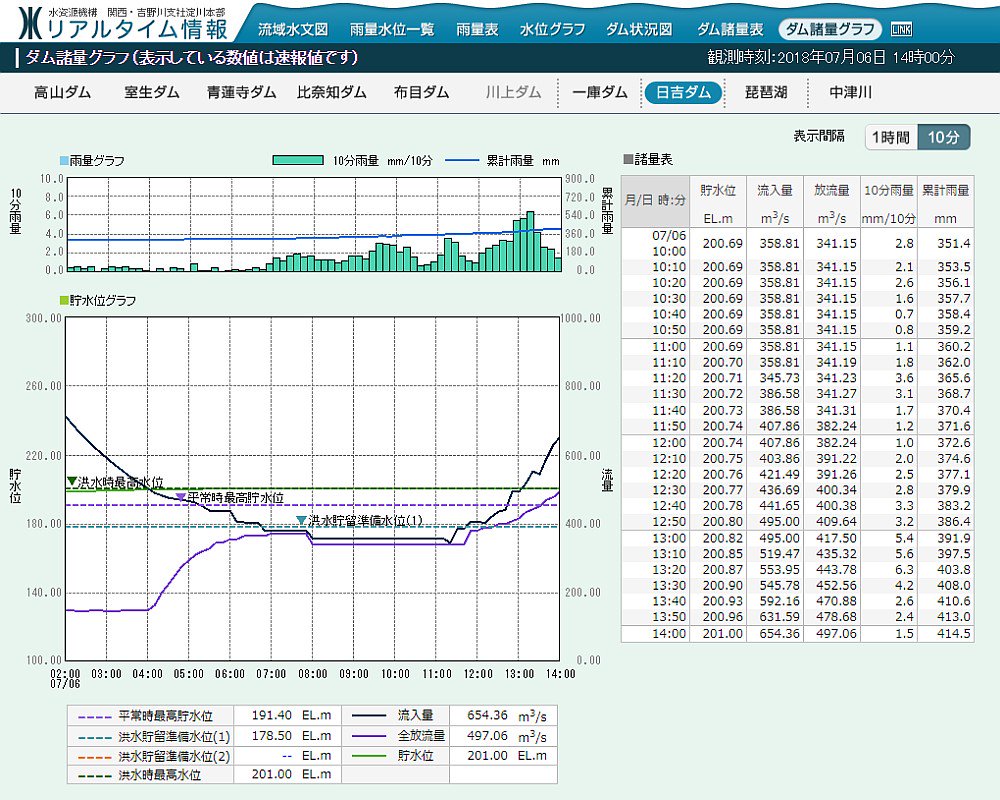Click the 497.06 m³/s legend value
Viewport: 1000px width, 800px height.
(x=506, y=736)
